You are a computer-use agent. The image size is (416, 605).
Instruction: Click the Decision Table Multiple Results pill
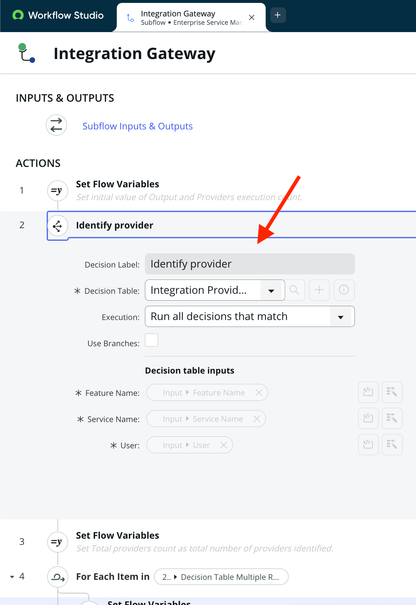coord(221,577)
